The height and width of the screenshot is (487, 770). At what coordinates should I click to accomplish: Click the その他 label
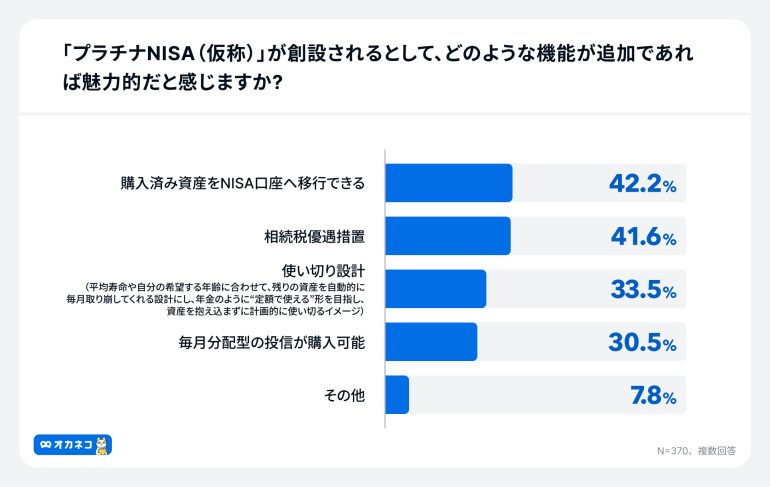point(344,395)
